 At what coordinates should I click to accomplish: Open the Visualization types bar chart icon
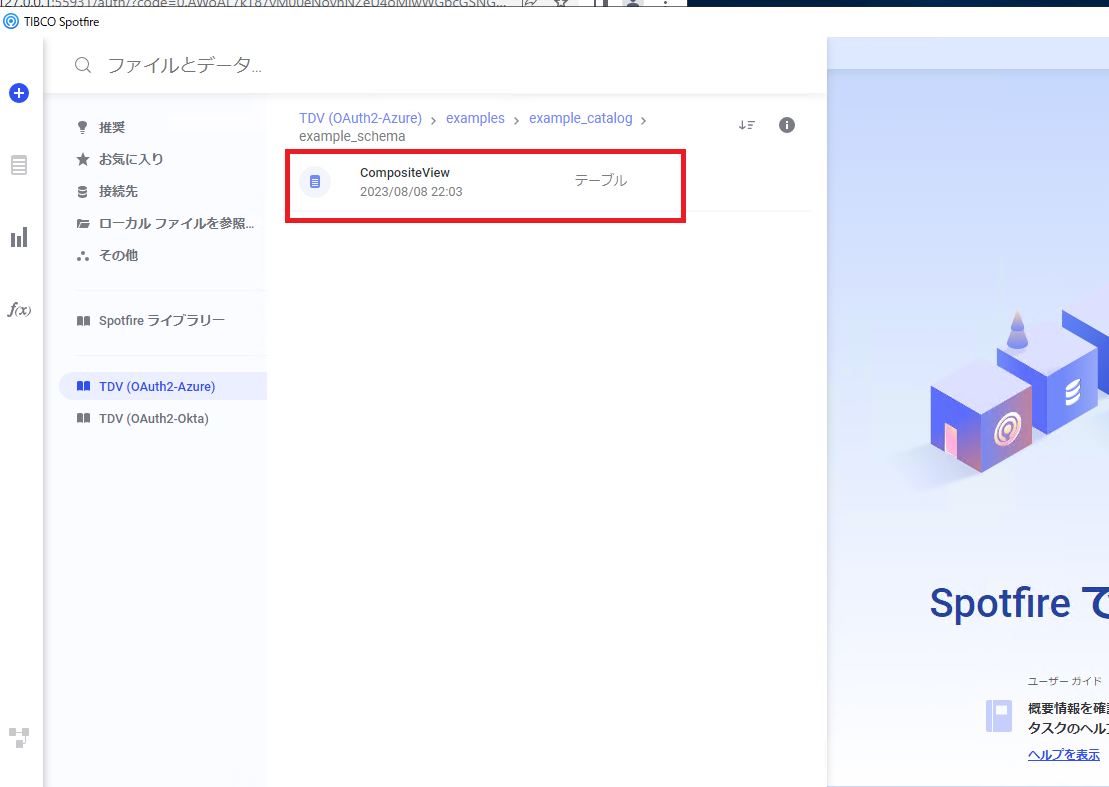coord(19,238)
